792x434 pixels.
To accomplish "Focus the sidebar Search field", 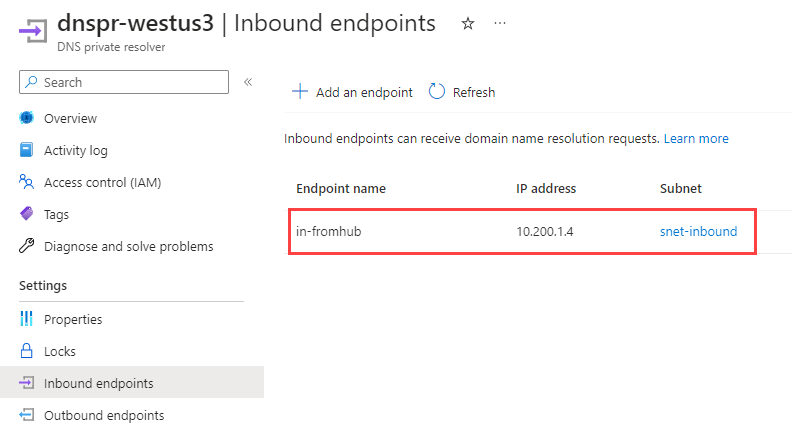I will pos(124,82).
